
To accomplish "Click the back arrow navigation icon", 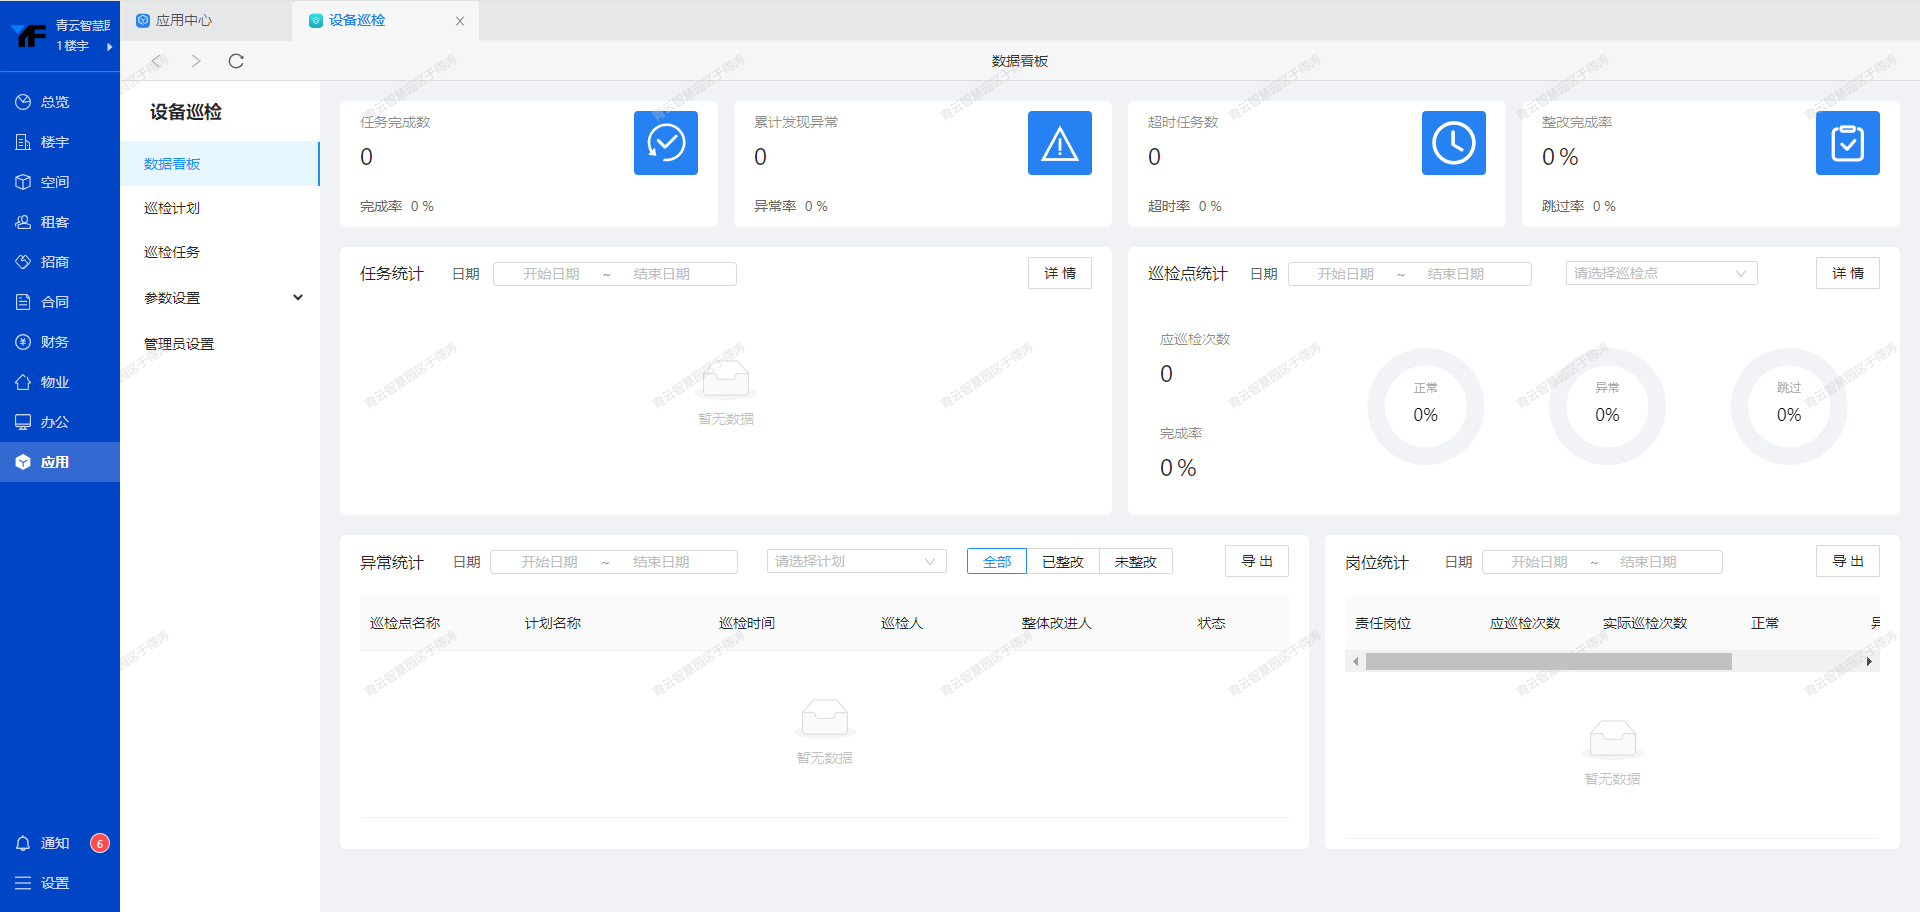I will pyautogui.click(x=157, y=61).
